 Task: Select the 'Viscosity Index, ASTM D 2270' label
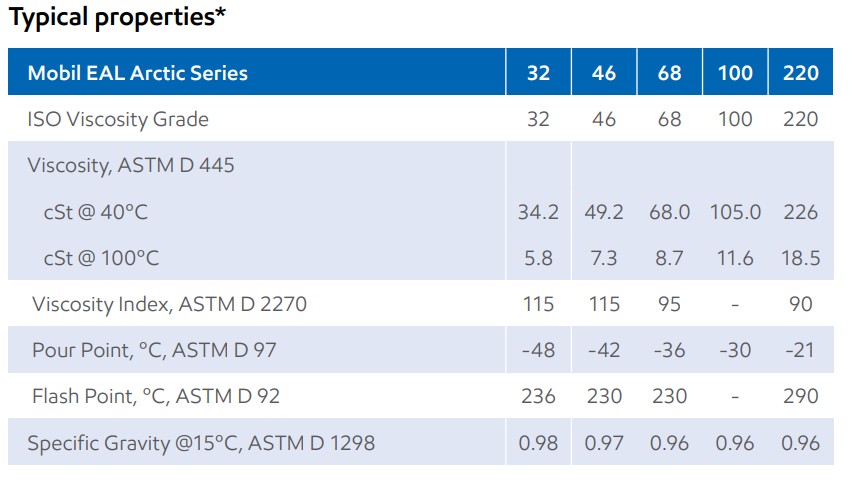pos(169,304)
